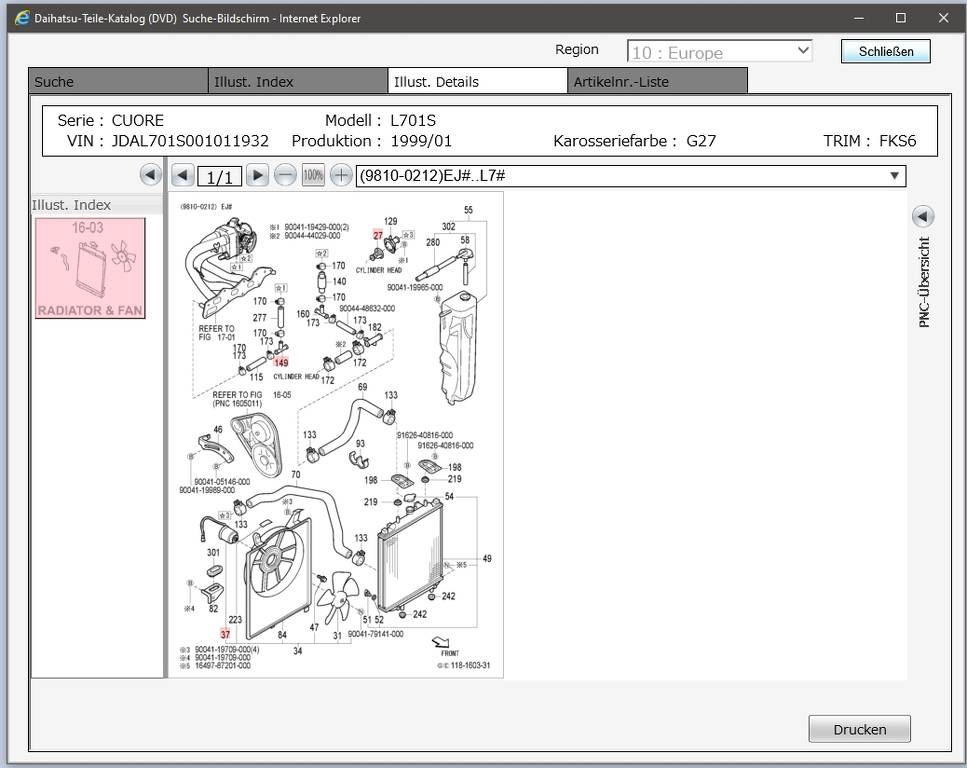Viewport: 967px width, 768px height.
Task: Click the Schließen button
Action: (x=886, y=51)
